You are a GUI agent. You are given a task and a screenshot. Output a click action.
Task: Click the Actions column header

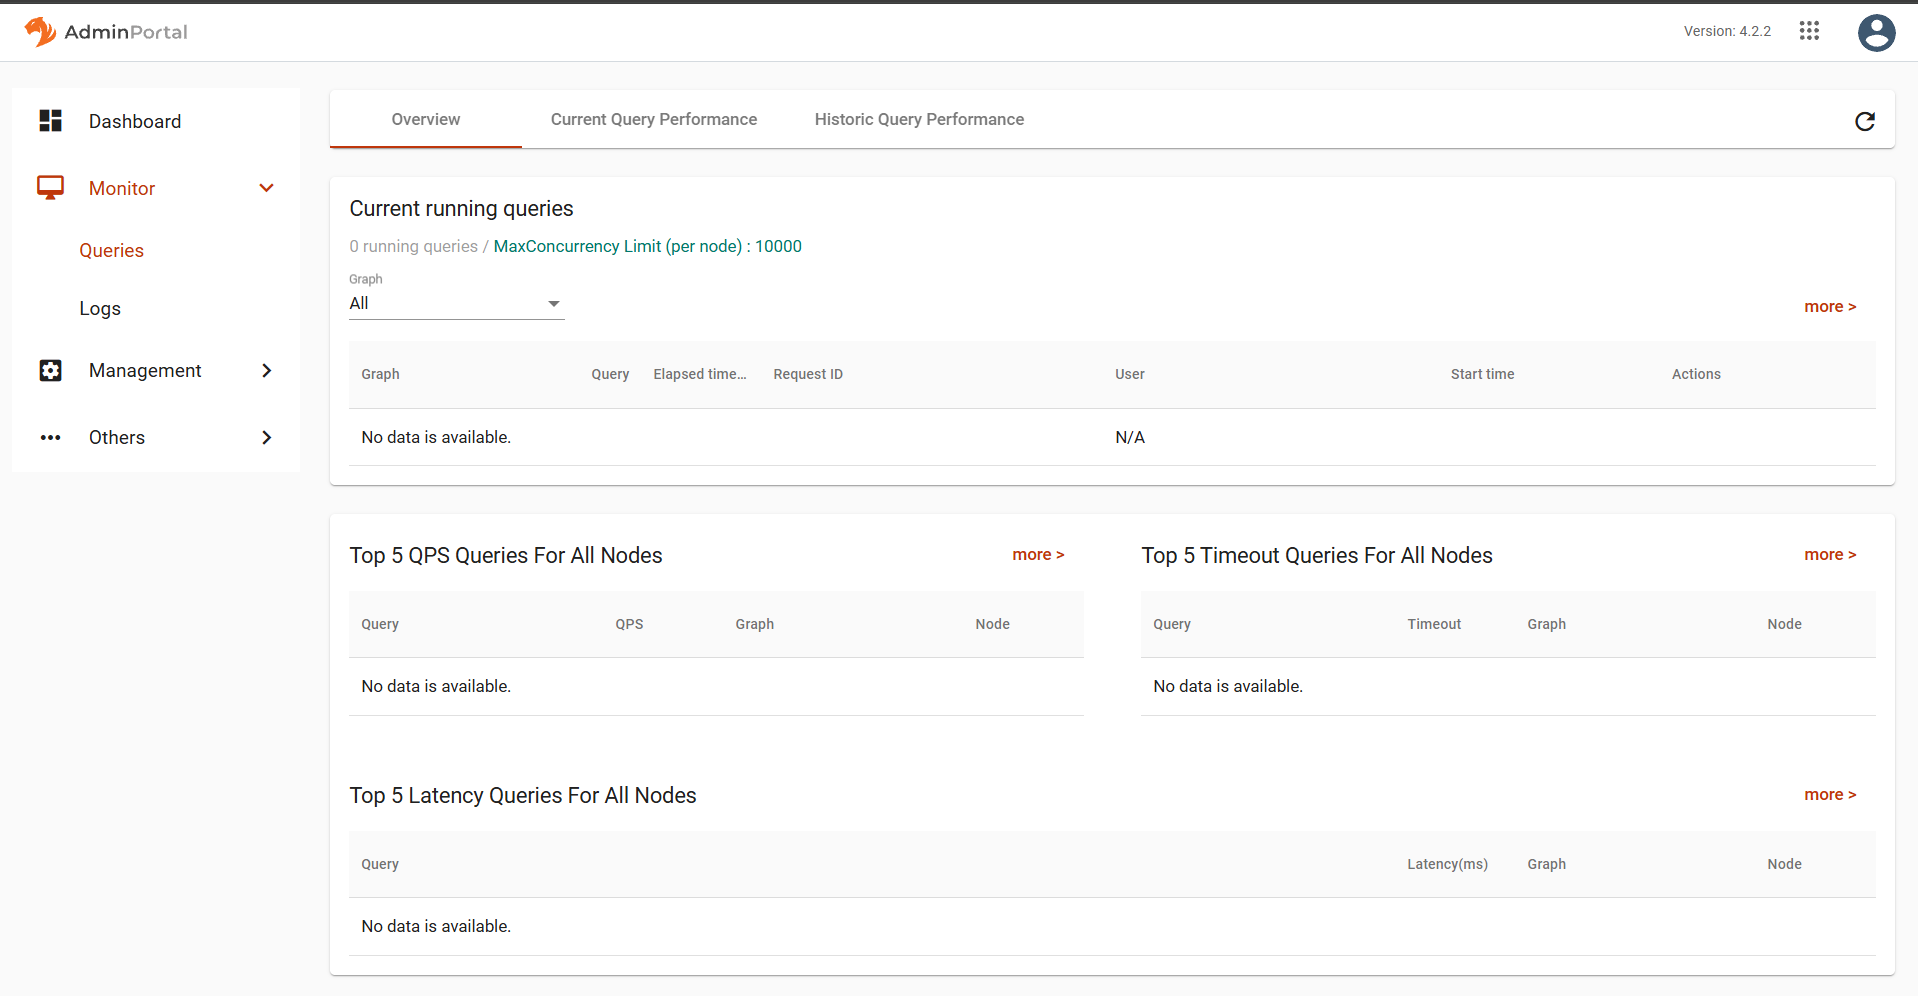pyautogui.click(x=1696, y=374)
